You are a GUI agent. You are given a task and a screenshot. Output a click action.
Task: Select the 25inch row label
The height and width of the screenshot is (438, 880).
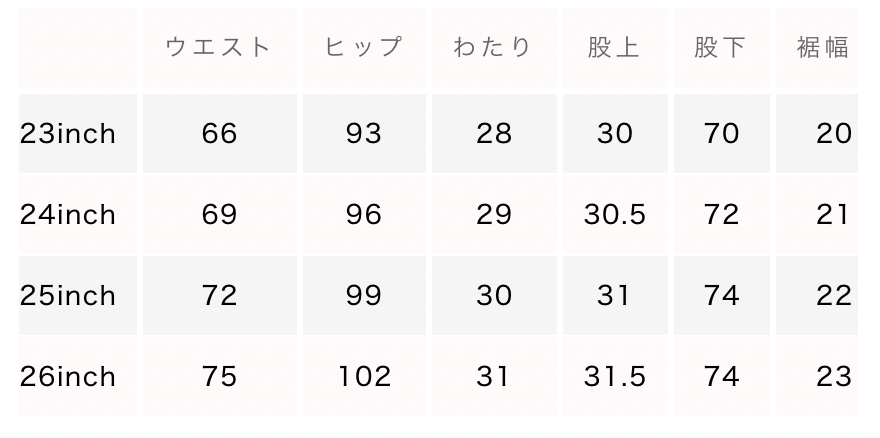click(68, 296)
